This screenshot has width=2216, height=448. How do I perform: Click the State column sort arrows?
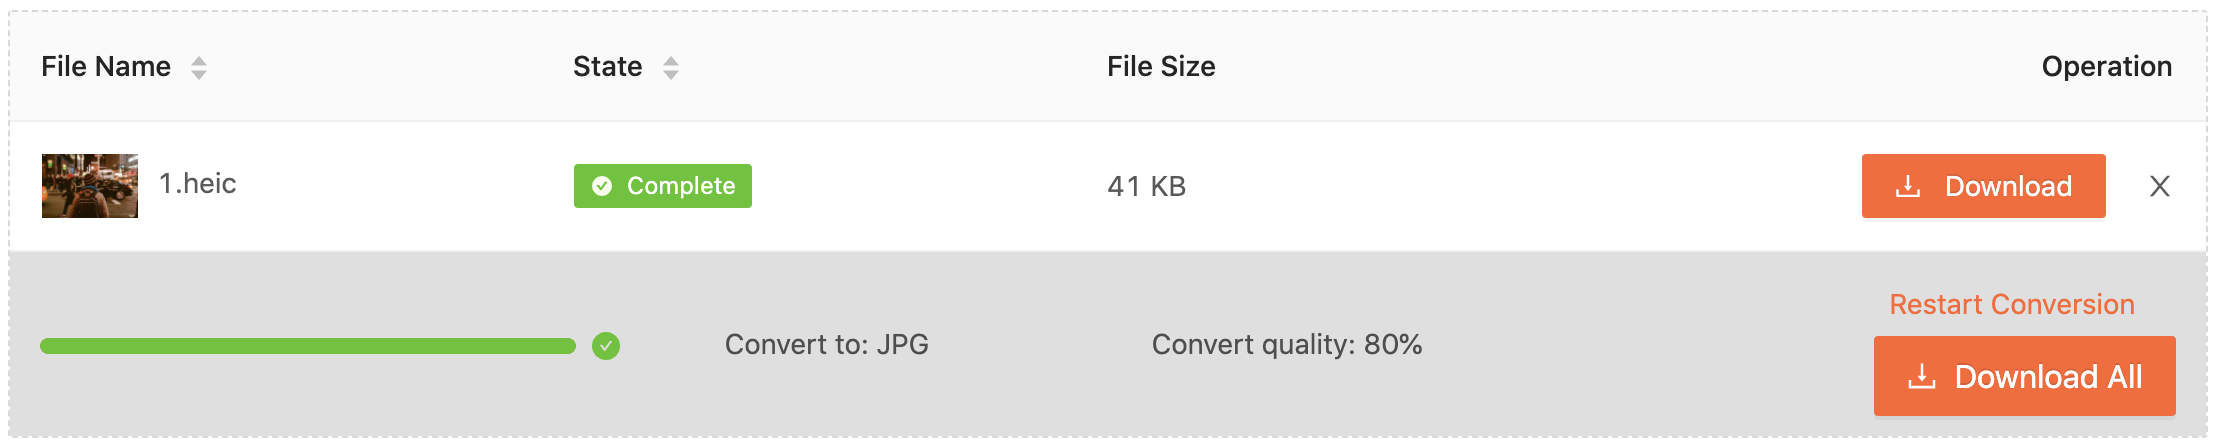(671, 67)
